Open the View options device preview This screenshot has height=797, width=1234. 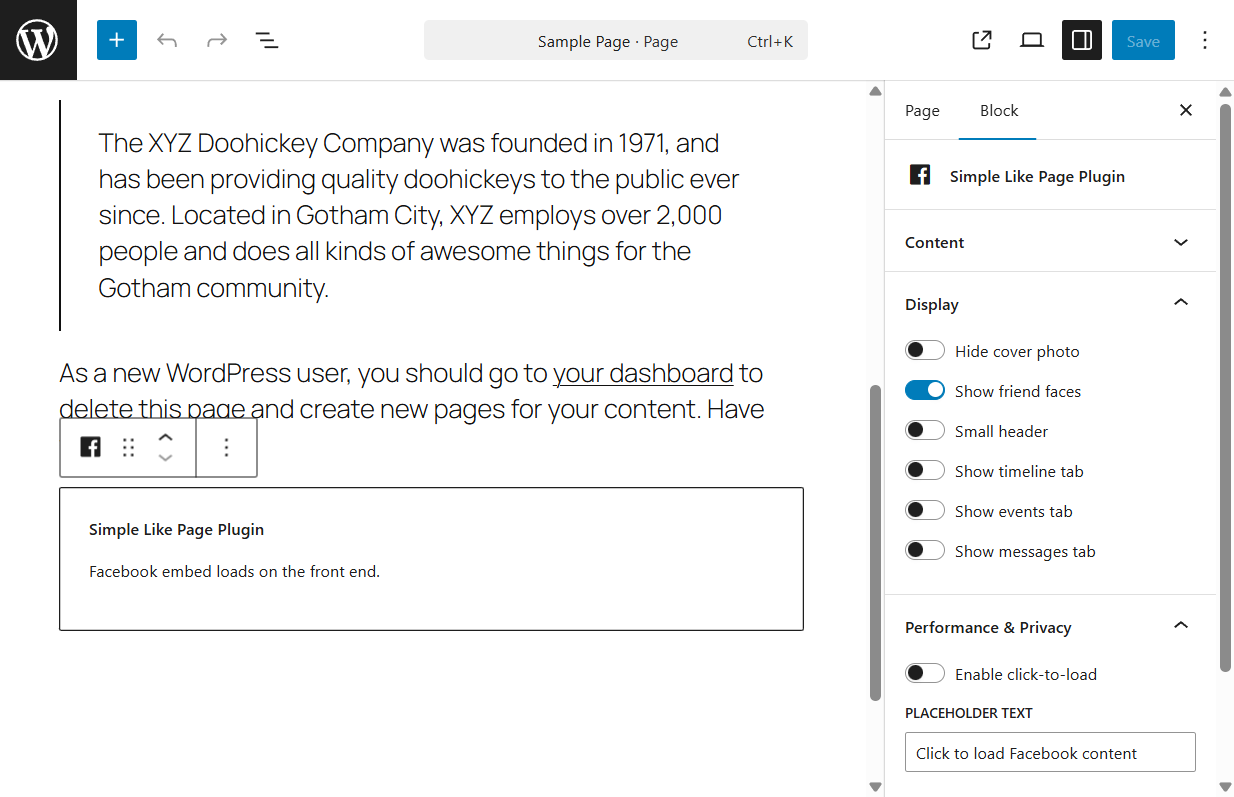coord(1031,40)
